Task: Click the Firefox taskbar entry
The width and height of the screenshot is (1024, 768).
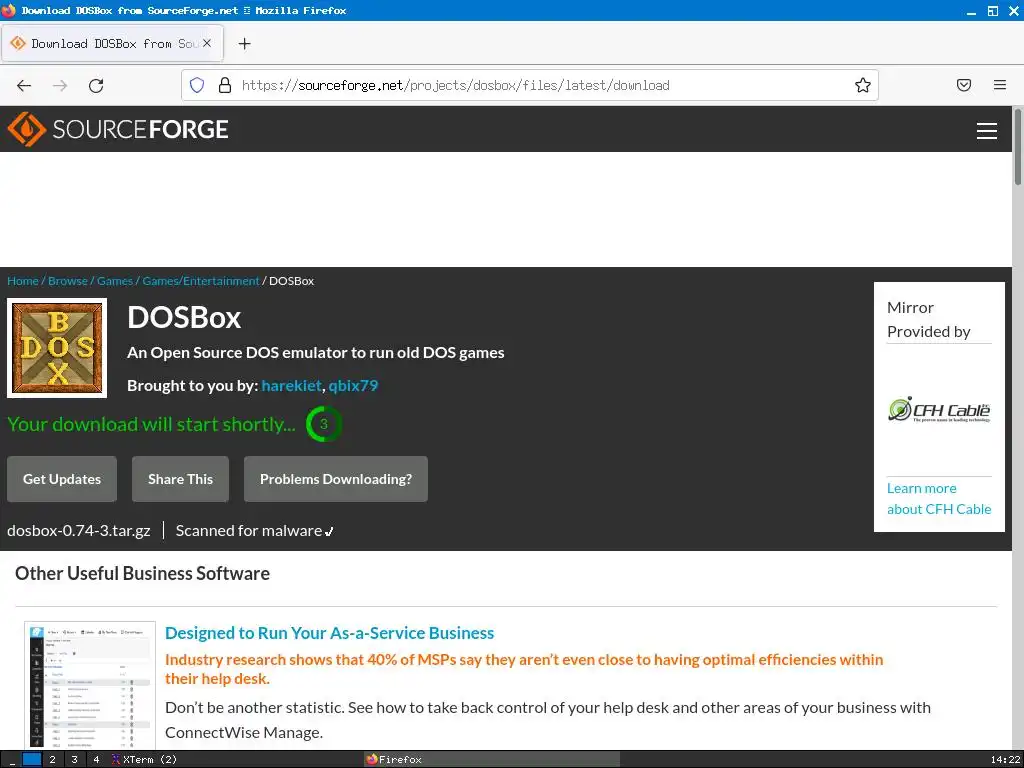Action: [x=491, y=760]
